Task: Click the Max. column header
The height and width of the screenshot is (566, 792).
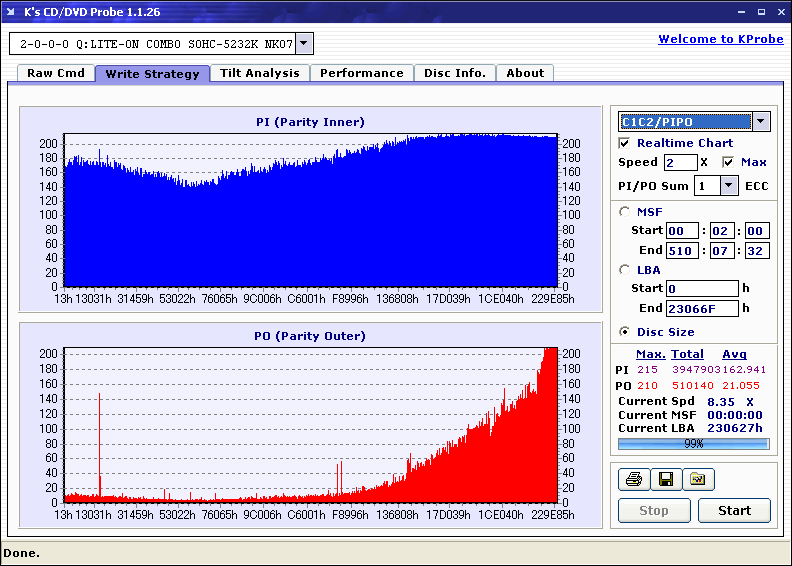Action: click(x=651, y=354)
